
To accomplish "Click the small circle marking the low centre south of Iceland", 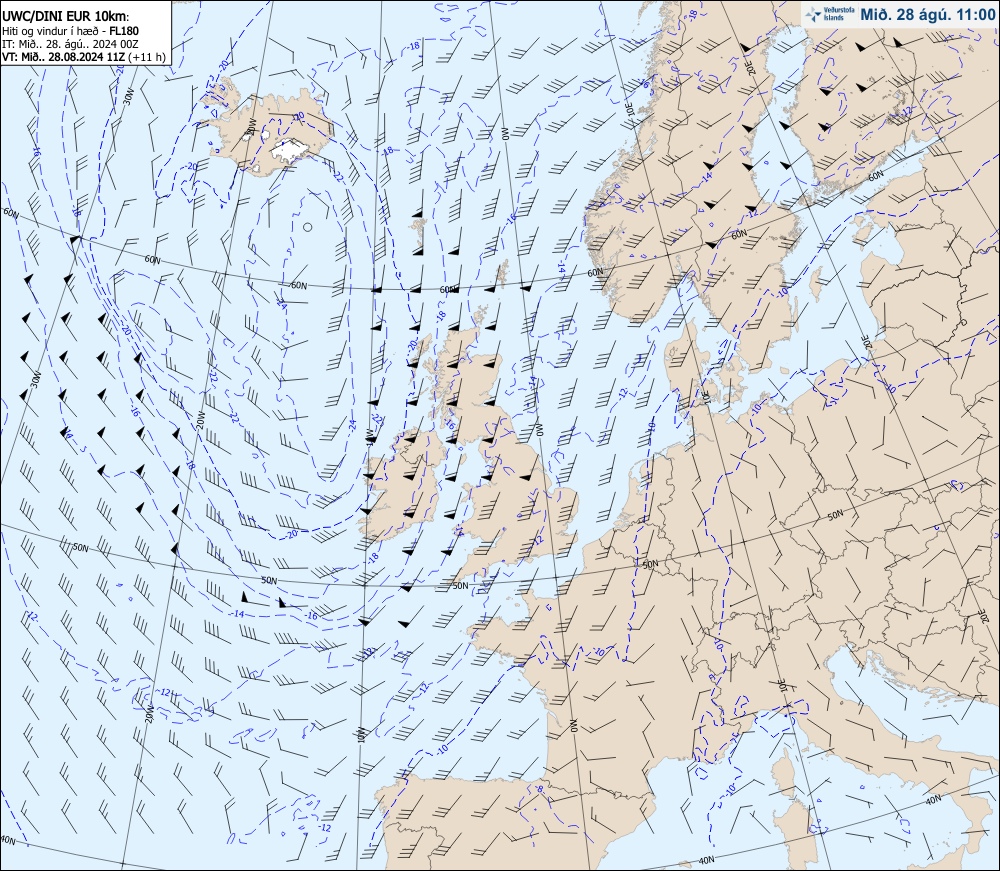I will click(x=307, y=227).
